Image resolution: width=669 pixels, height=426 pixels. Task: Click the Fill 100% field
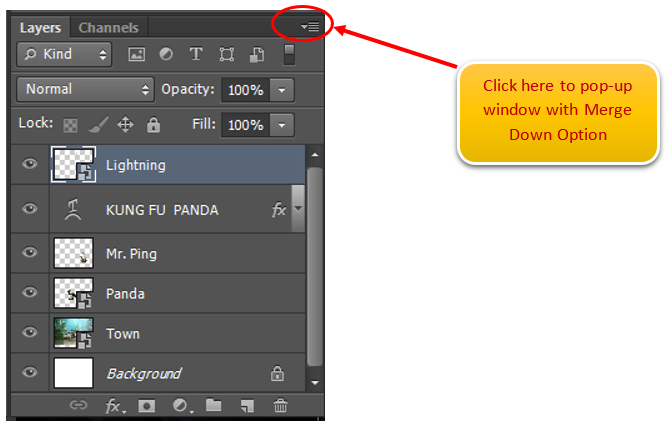pyautogui.click(x=245, y=125)
